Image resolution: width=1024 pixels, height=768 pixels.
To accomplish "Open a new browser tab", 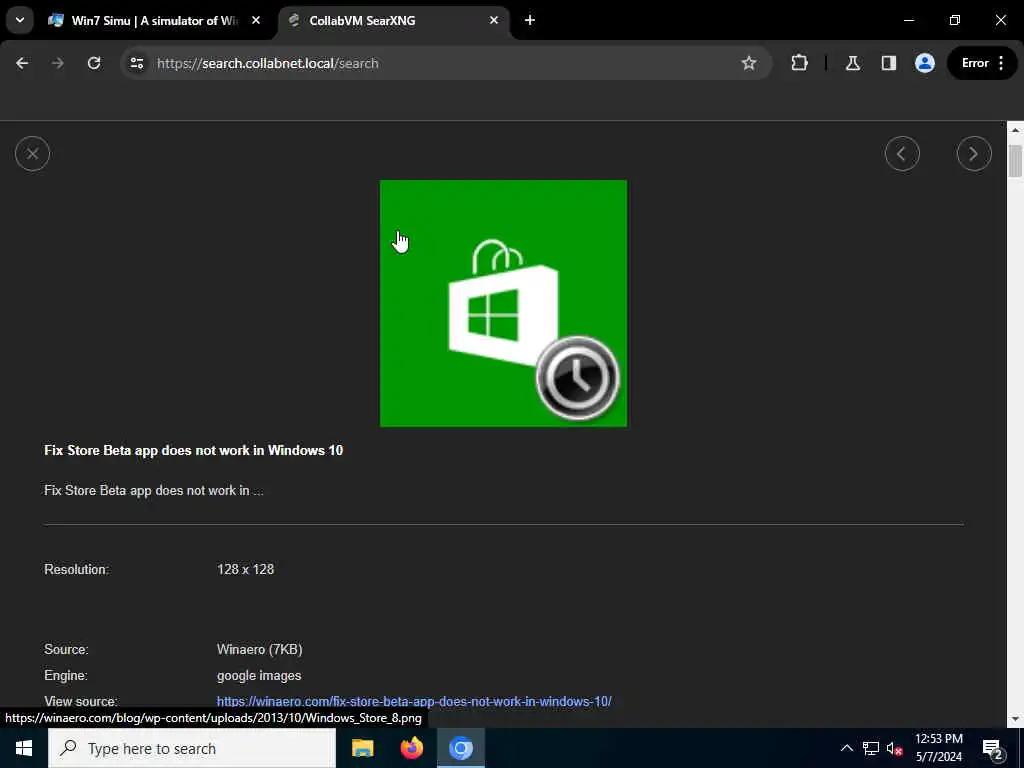I will tap(530, 20).
